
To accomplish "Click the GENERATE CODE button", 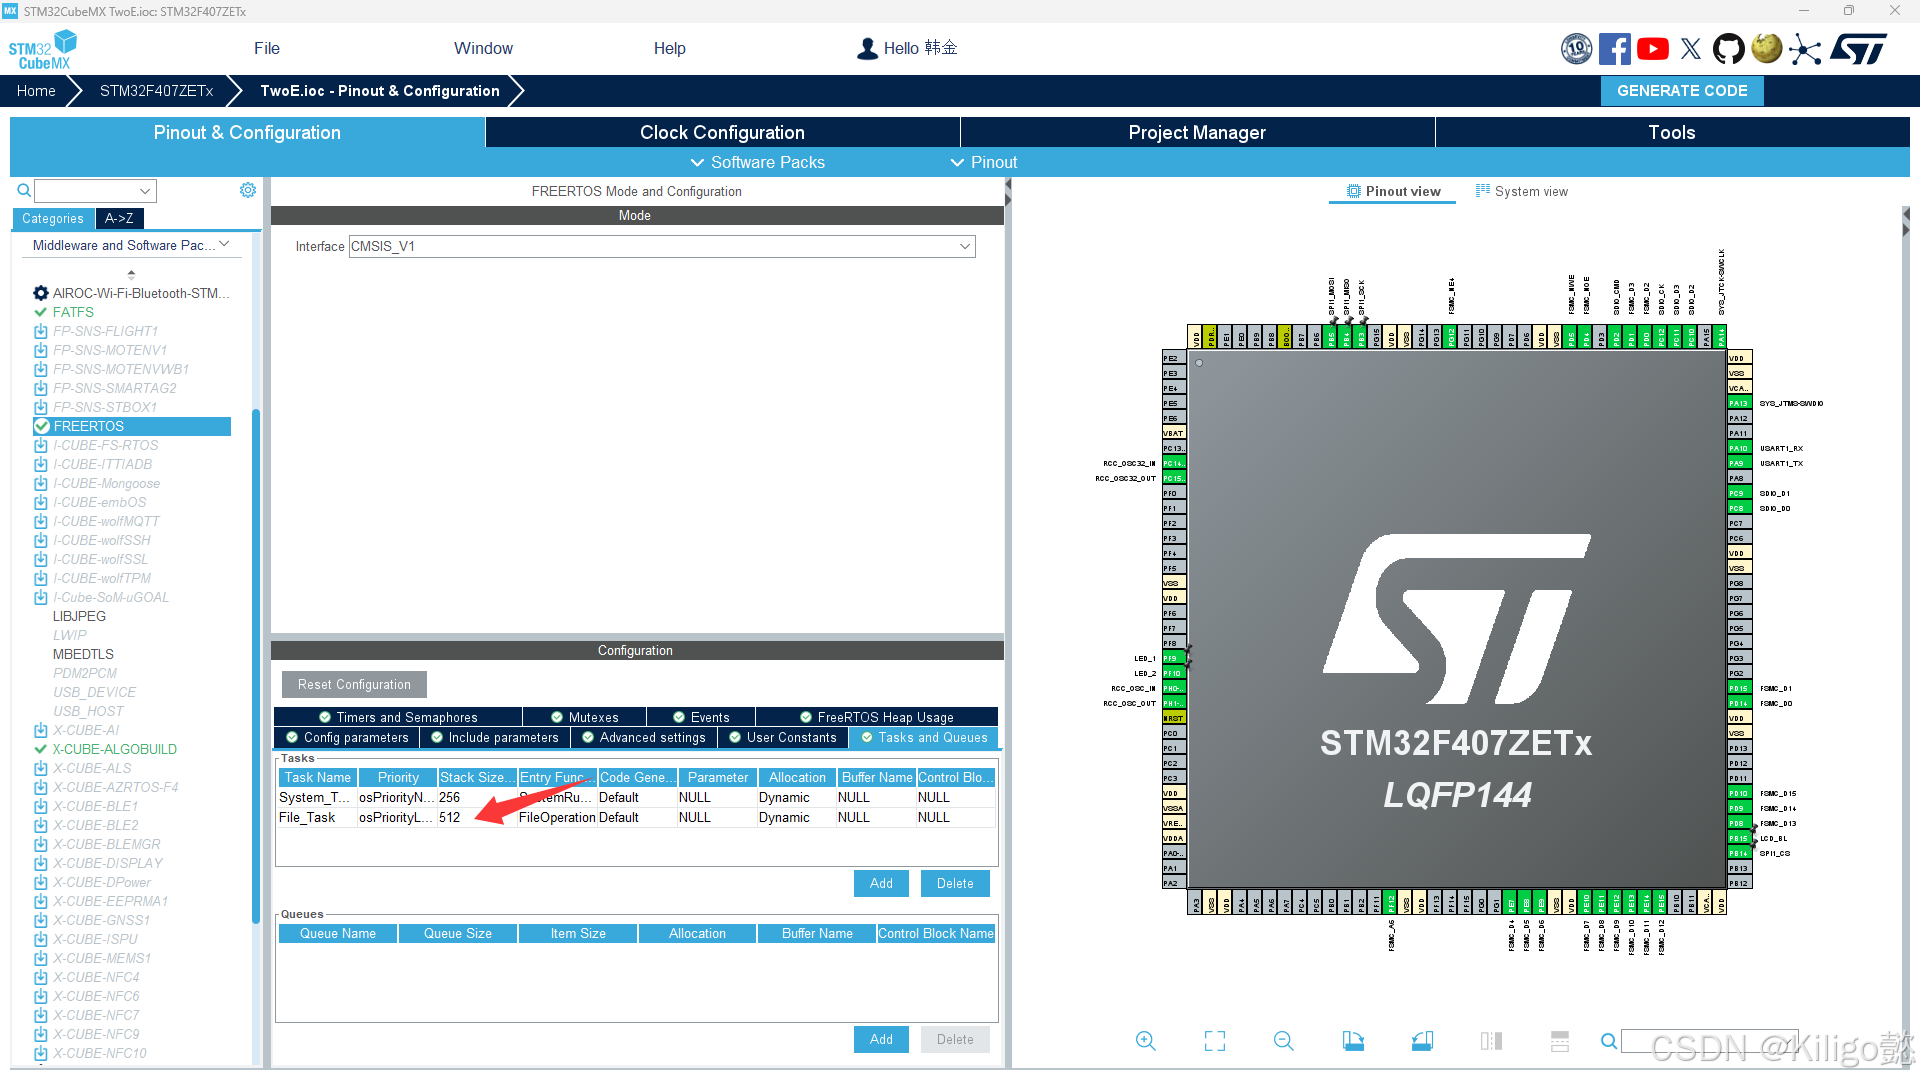I will click(1681, 90).
